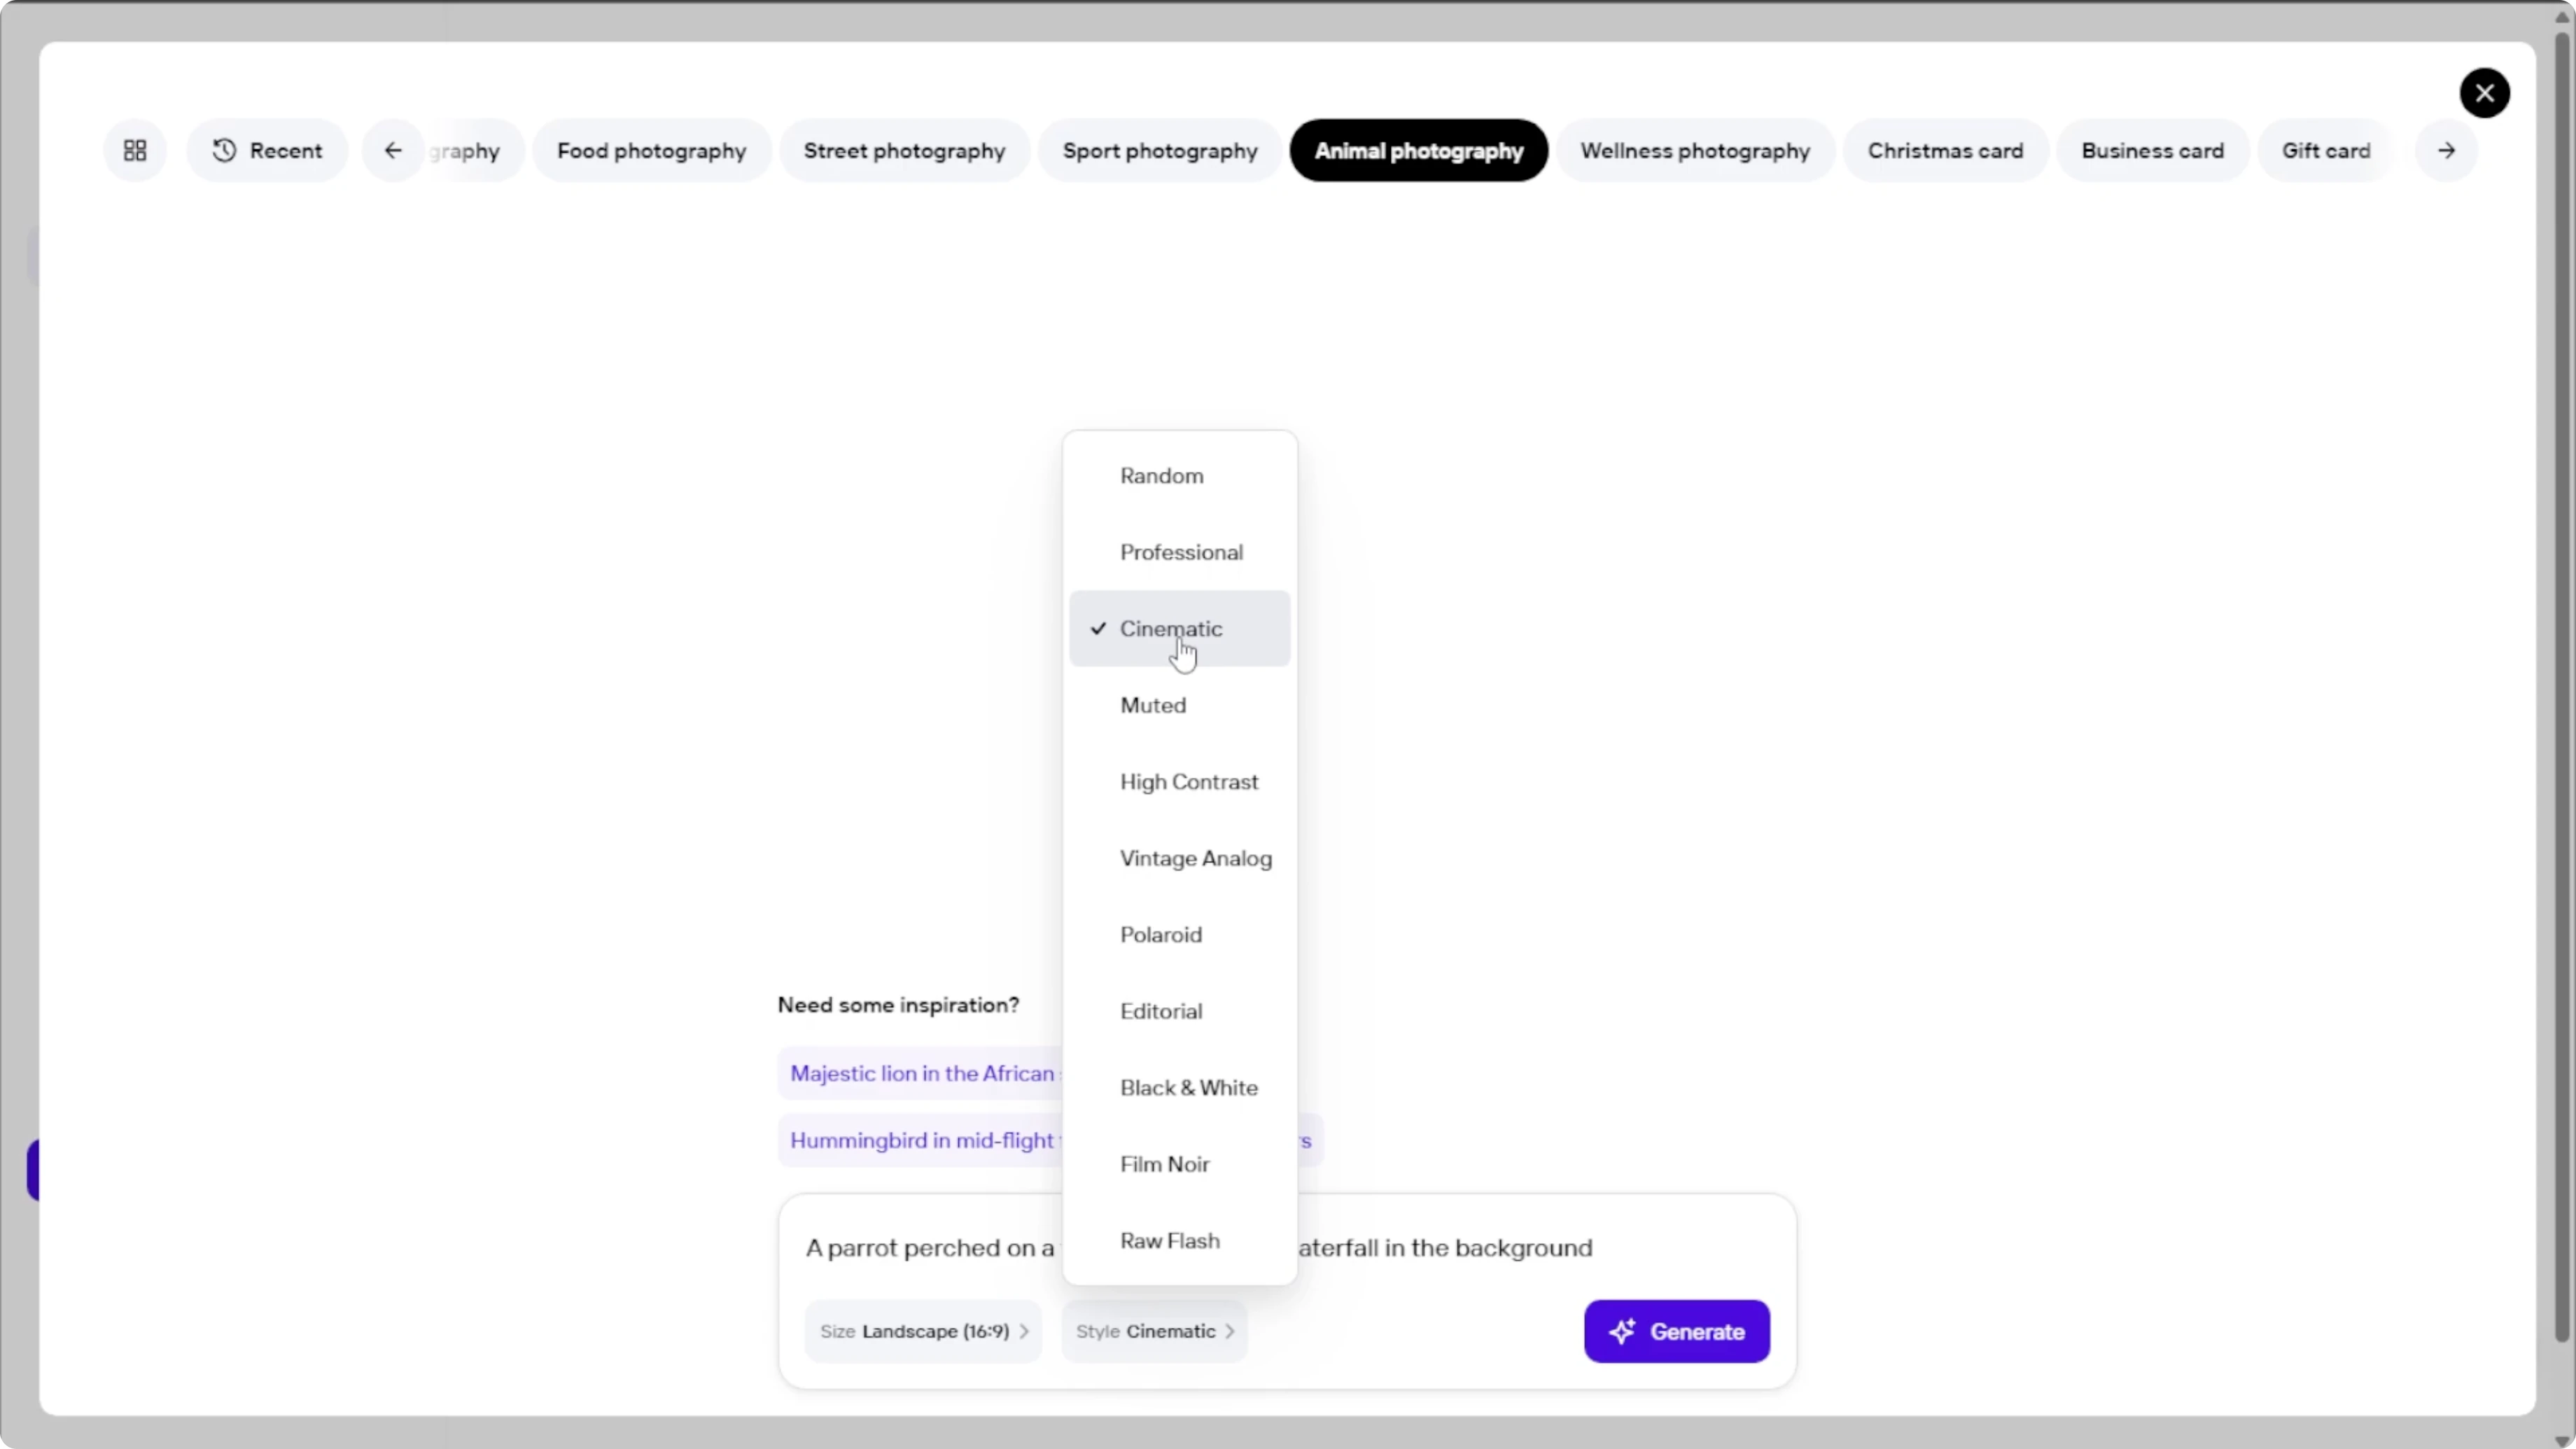Image resolution: width=2576 pixels, height=1449 pixels.
Task: Choose Polaroid style option
Action: pos(1179,935)
